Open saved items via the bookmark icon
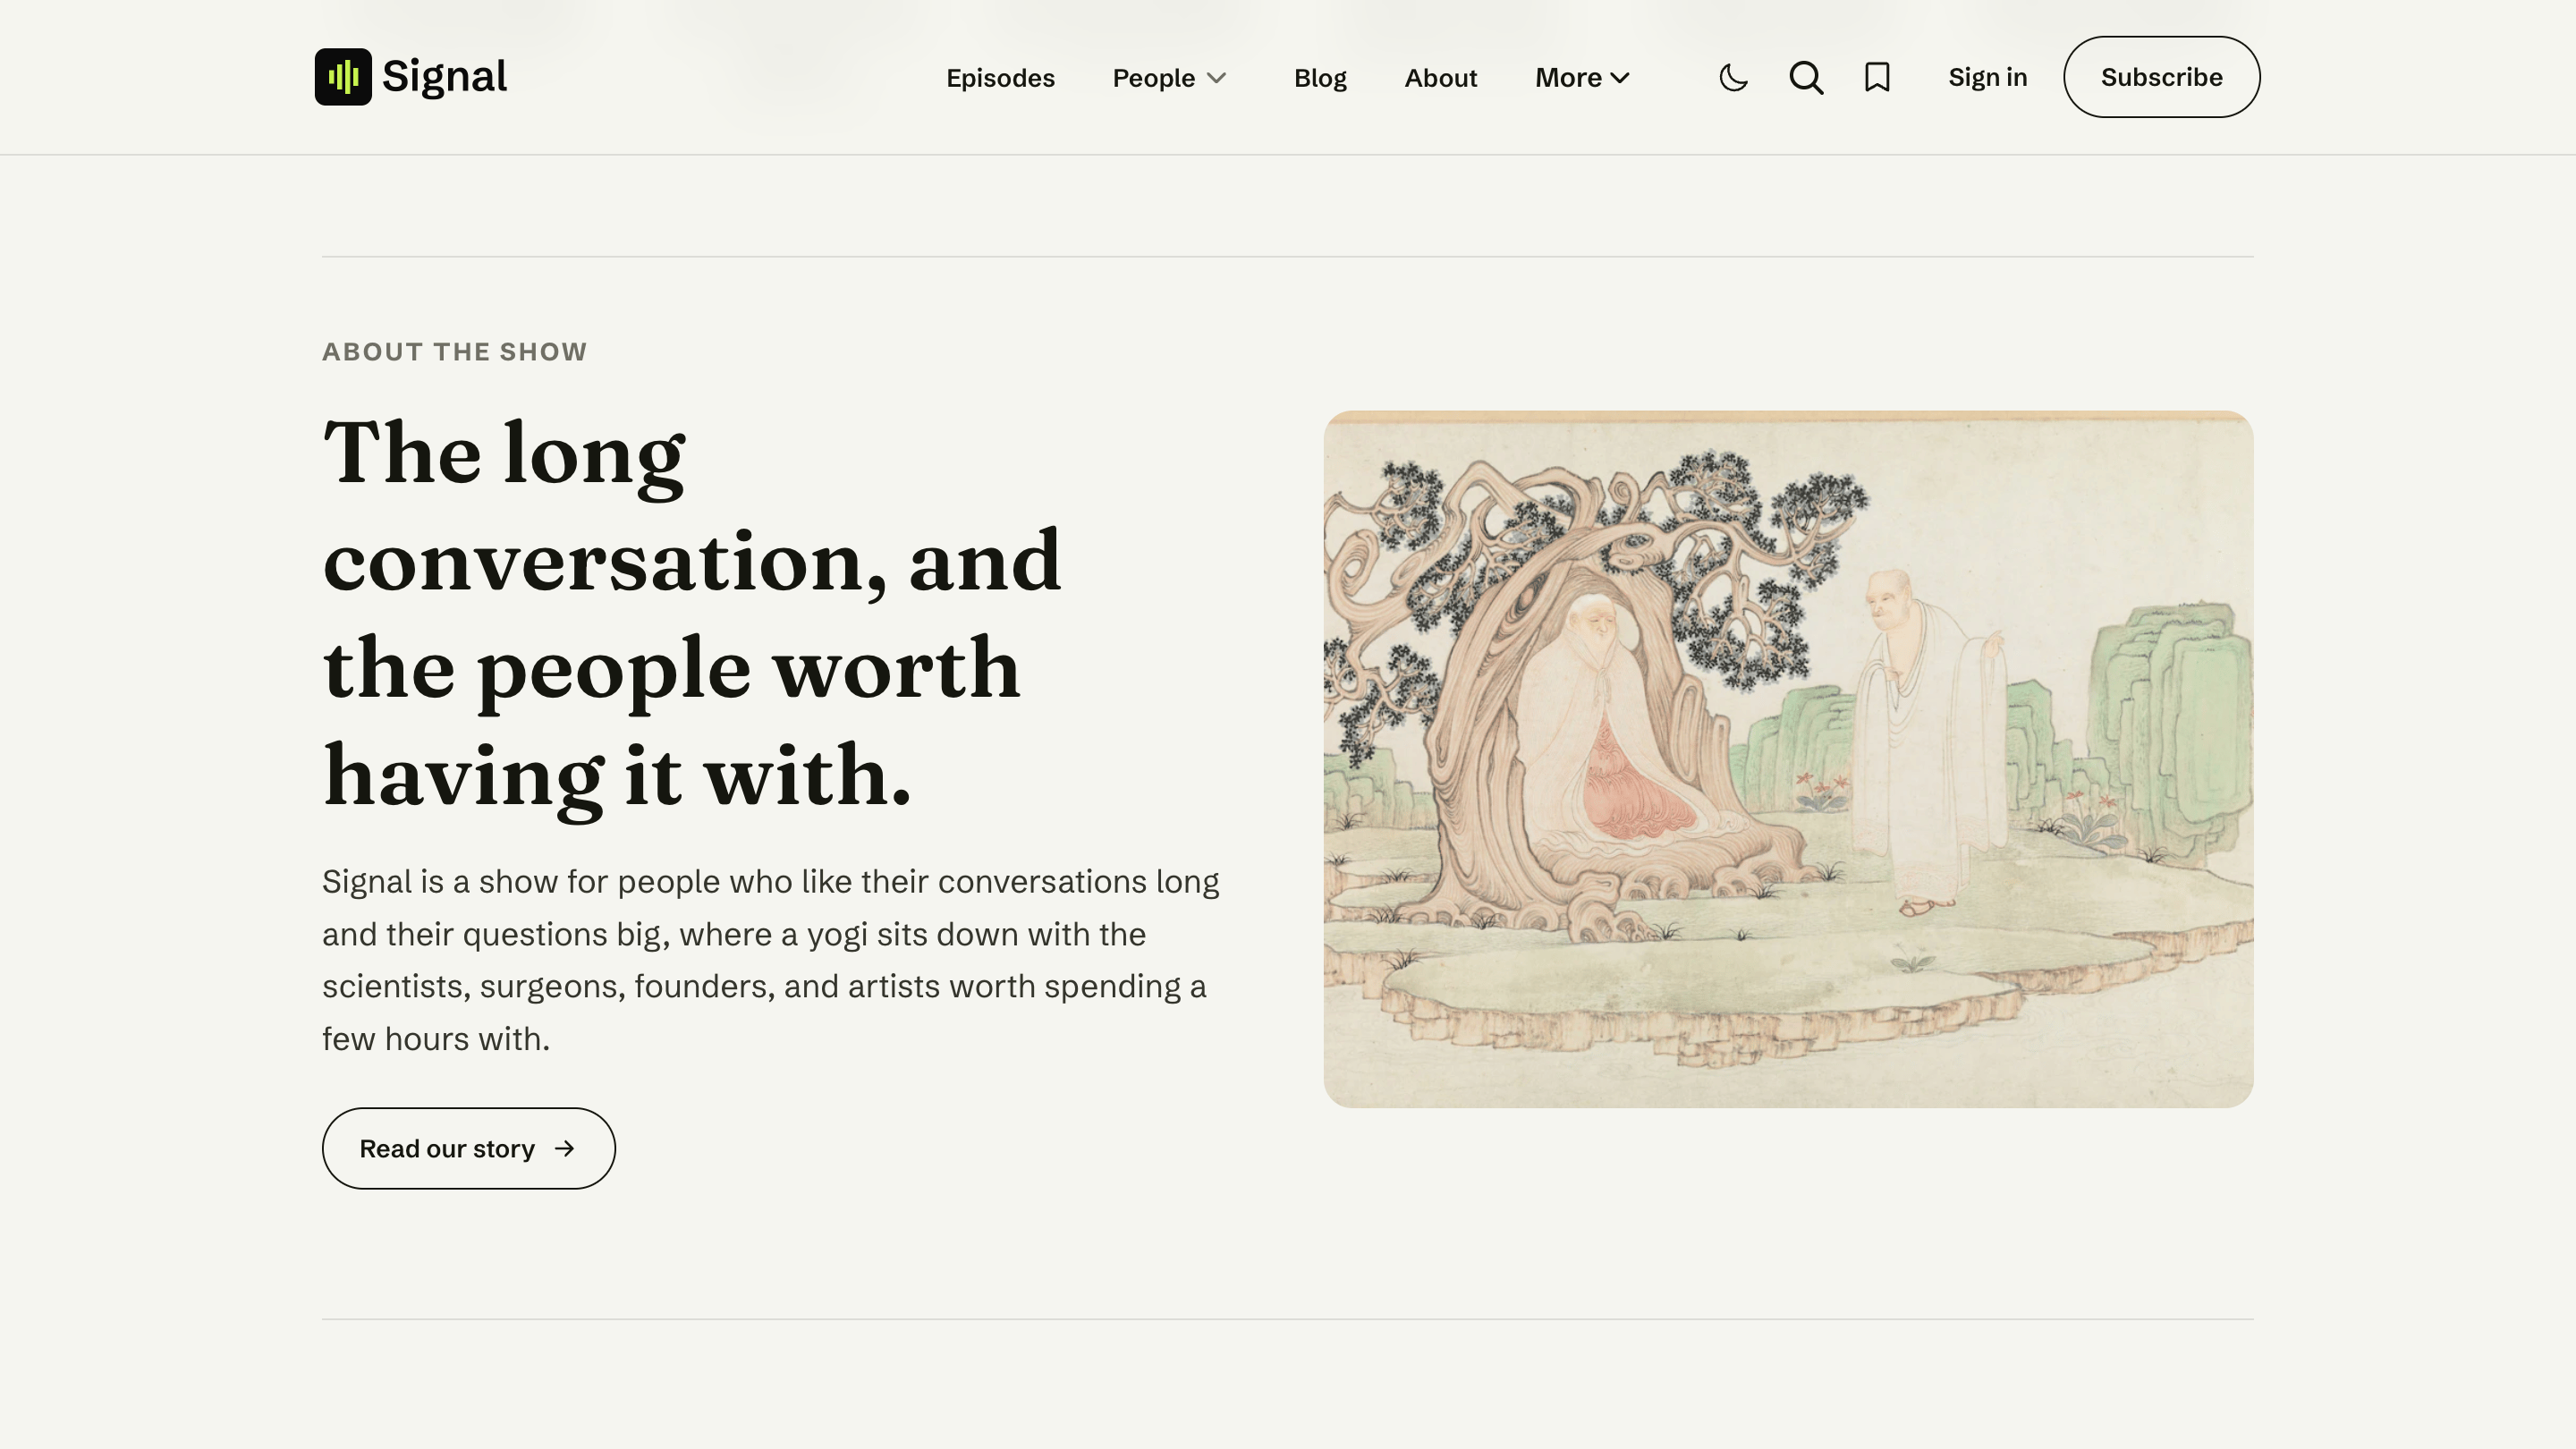 1877,77
